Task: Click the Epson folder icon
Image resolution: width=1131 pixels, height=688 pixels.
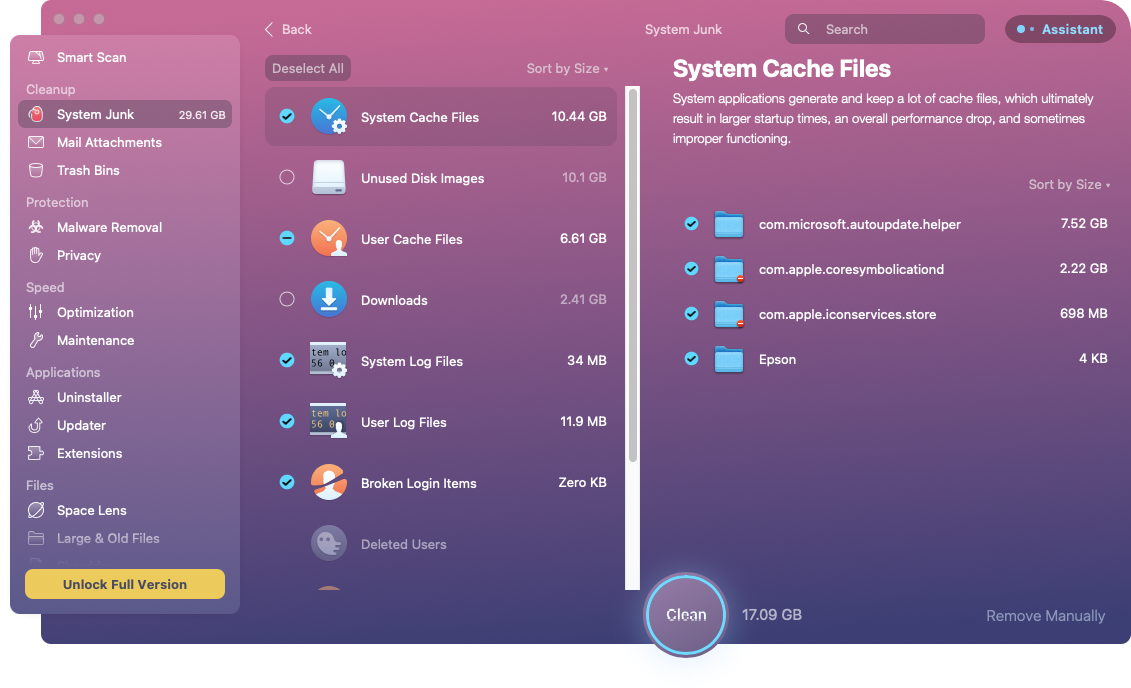Action: tap(729, 359)
